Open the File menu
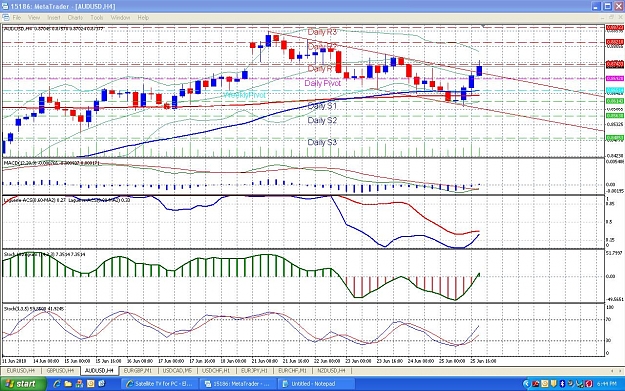 [17, 18]
